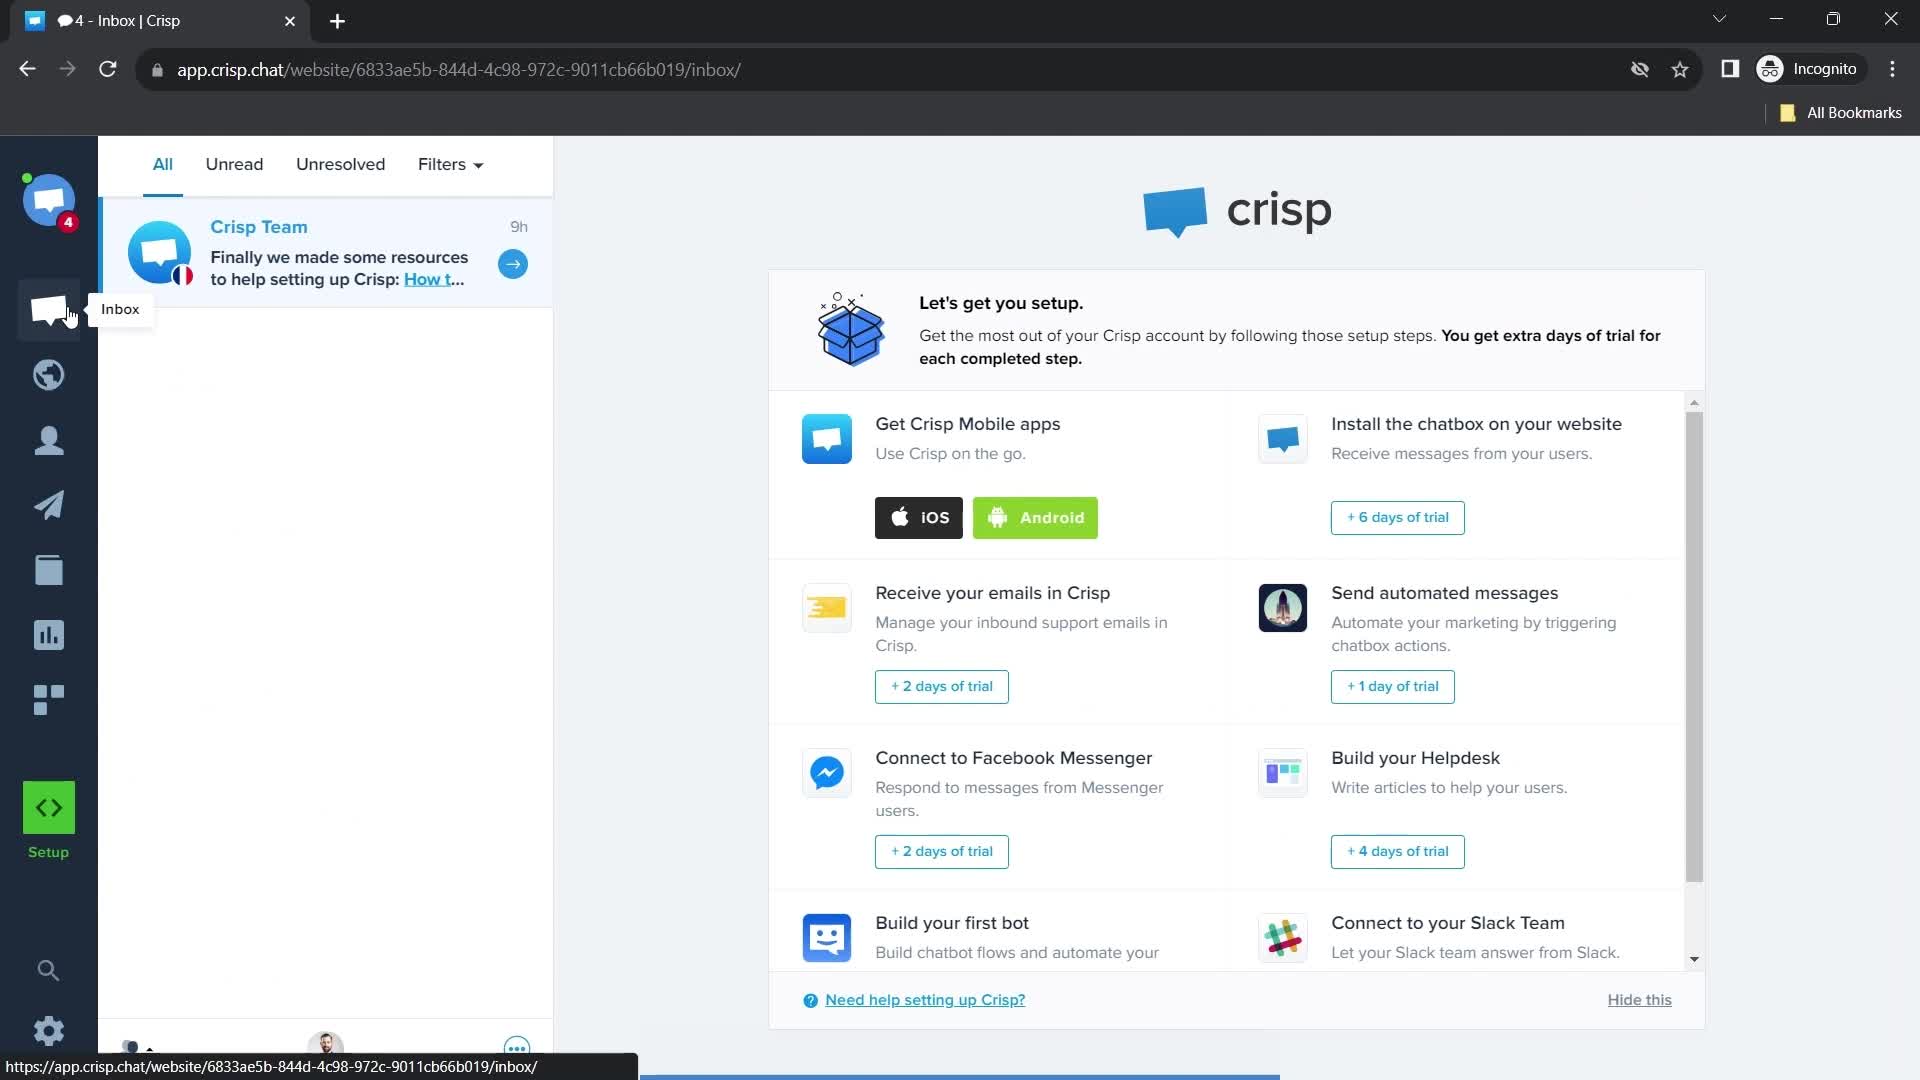The height and width of the screenshot is (1080, 1920).
Task: Open the Knowledge Base icon
Action: point(49,570)
